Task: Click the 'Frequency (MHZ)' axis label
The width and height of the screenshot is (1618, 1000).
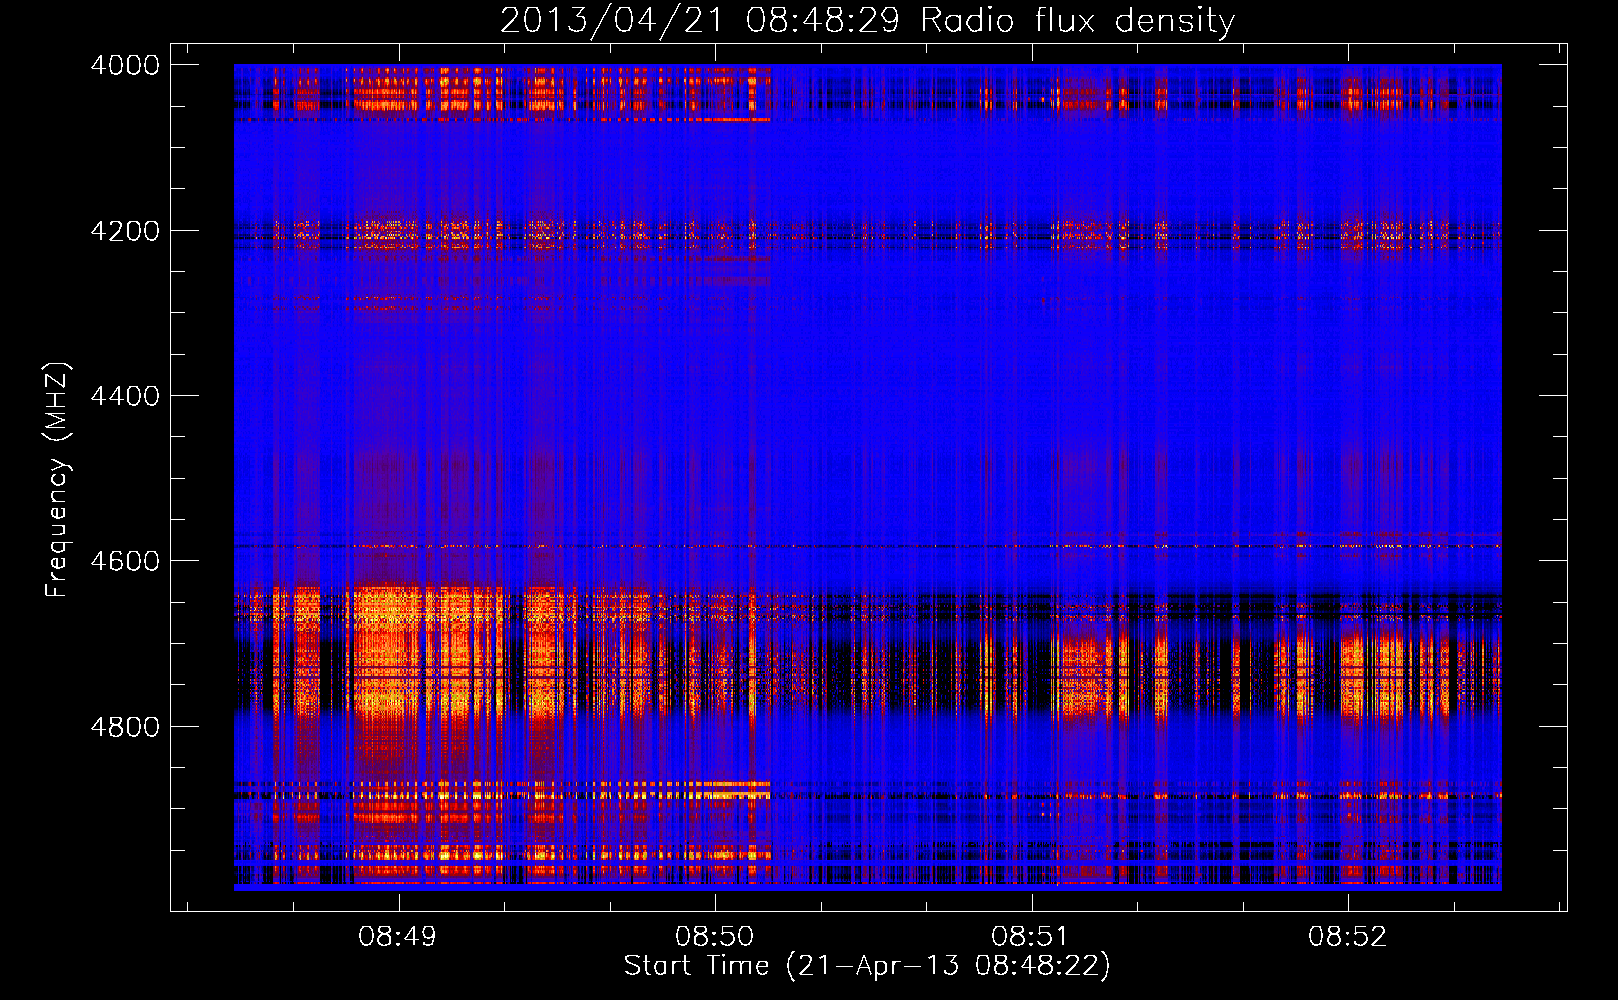Action: (58, 480)
